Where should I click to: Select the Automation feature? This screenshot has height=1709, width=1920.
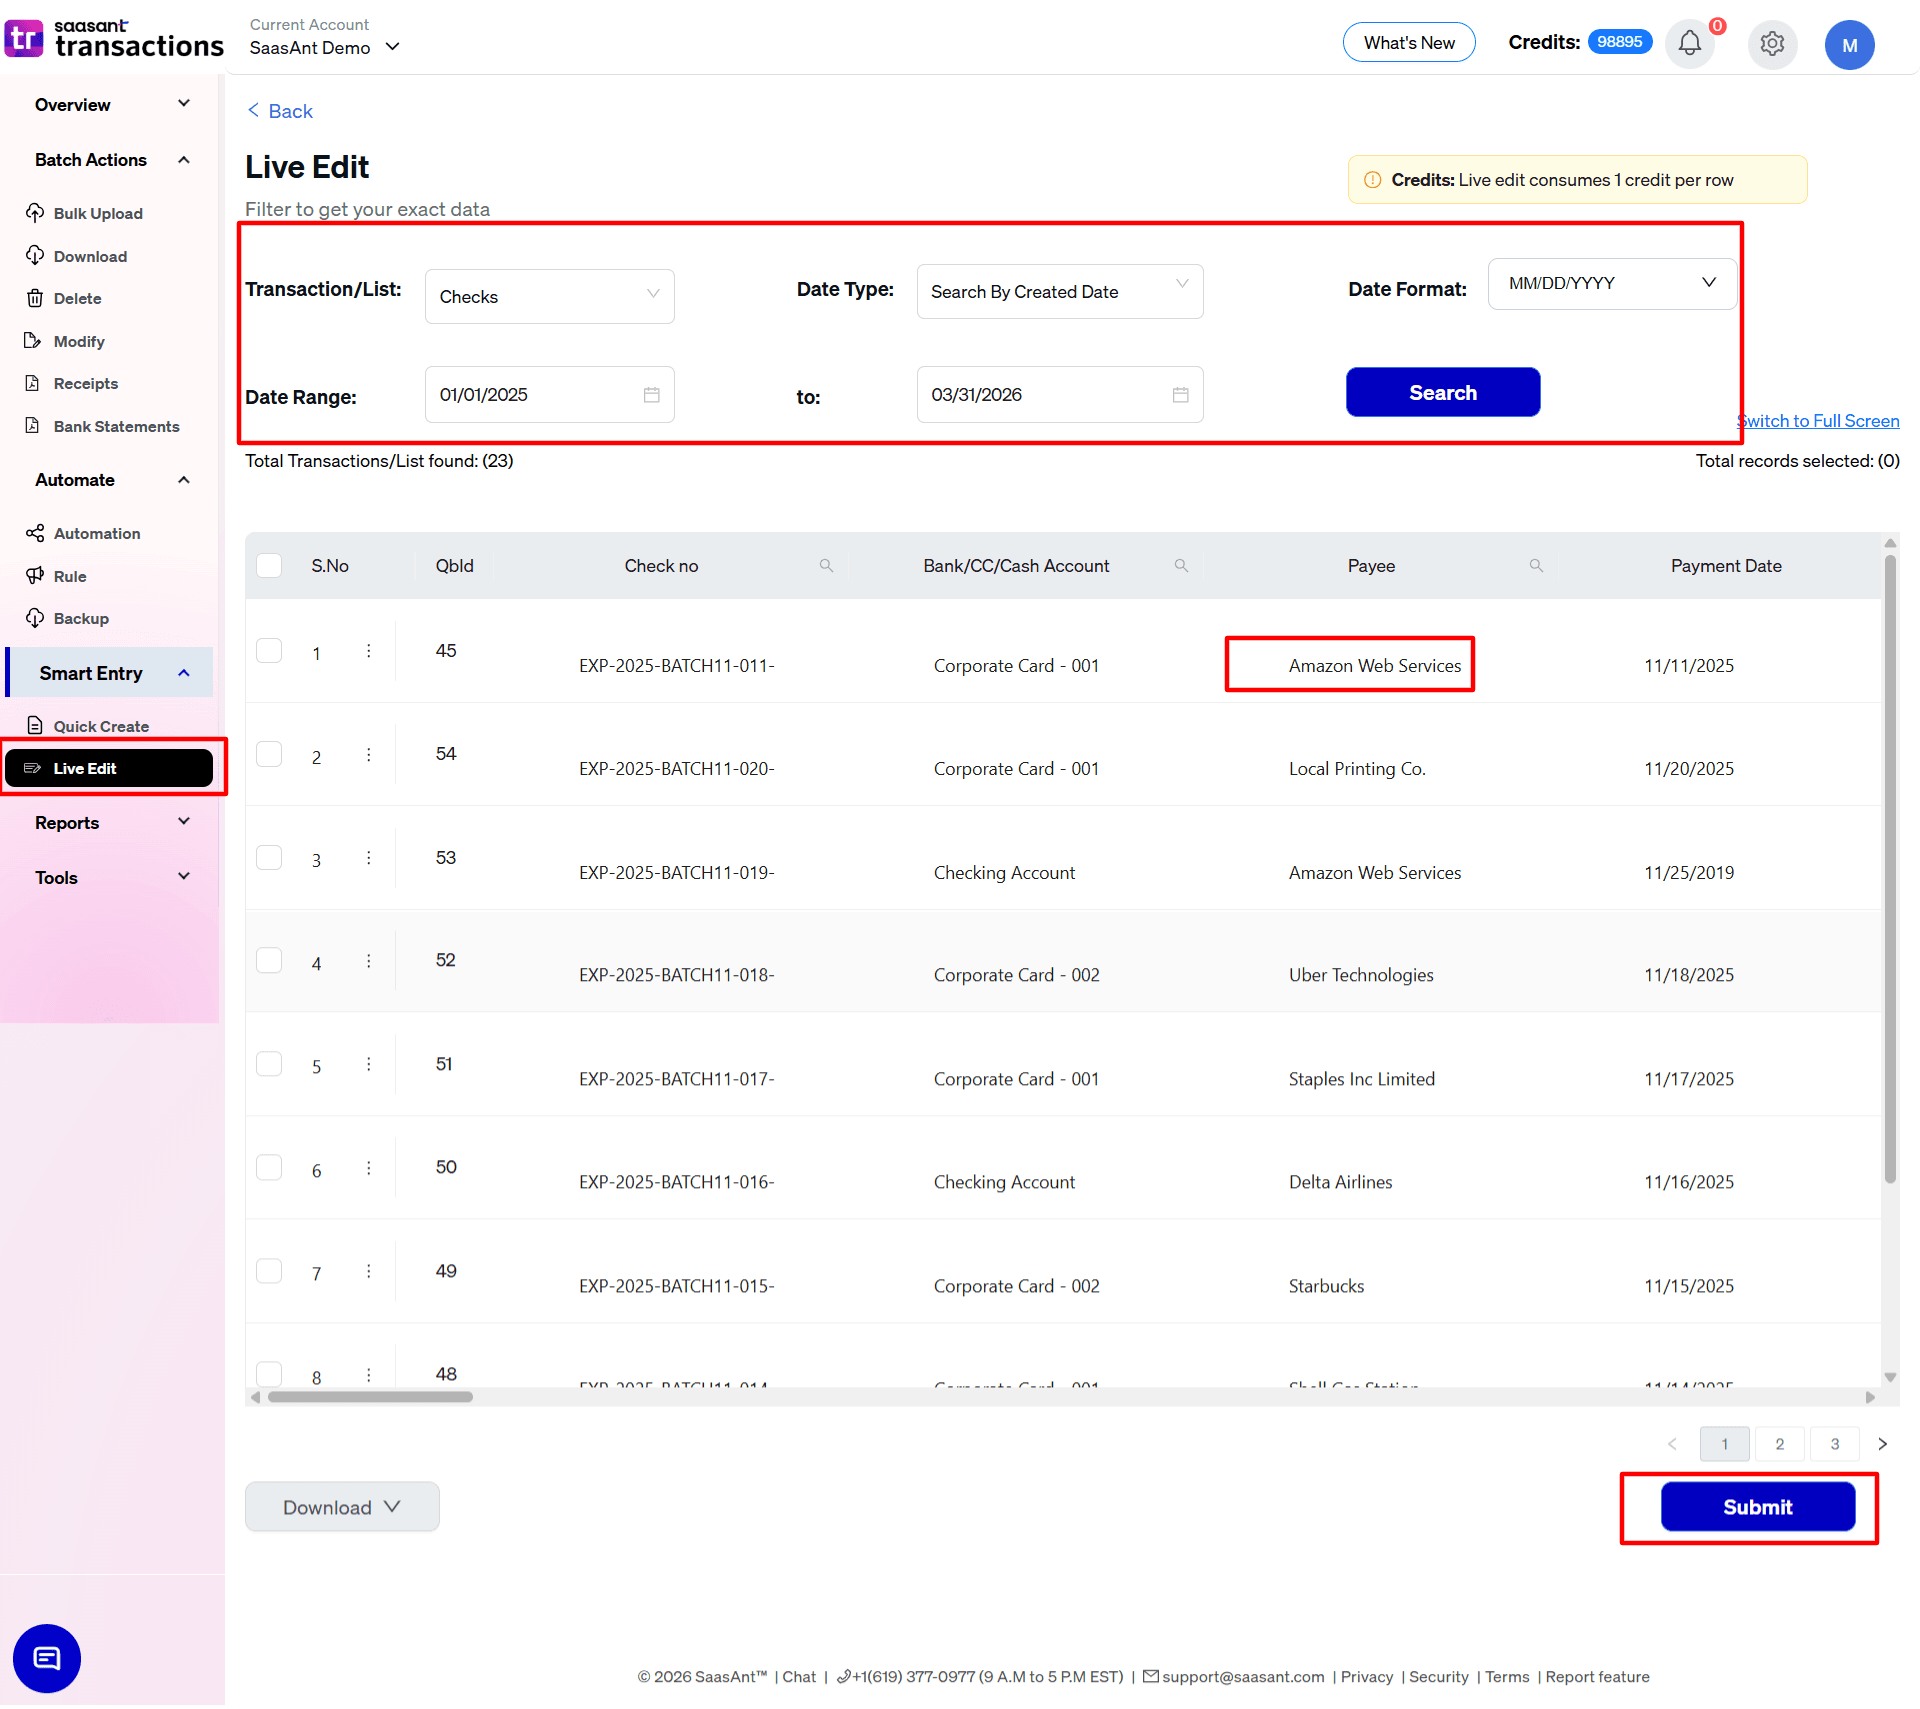coord(95,533)
